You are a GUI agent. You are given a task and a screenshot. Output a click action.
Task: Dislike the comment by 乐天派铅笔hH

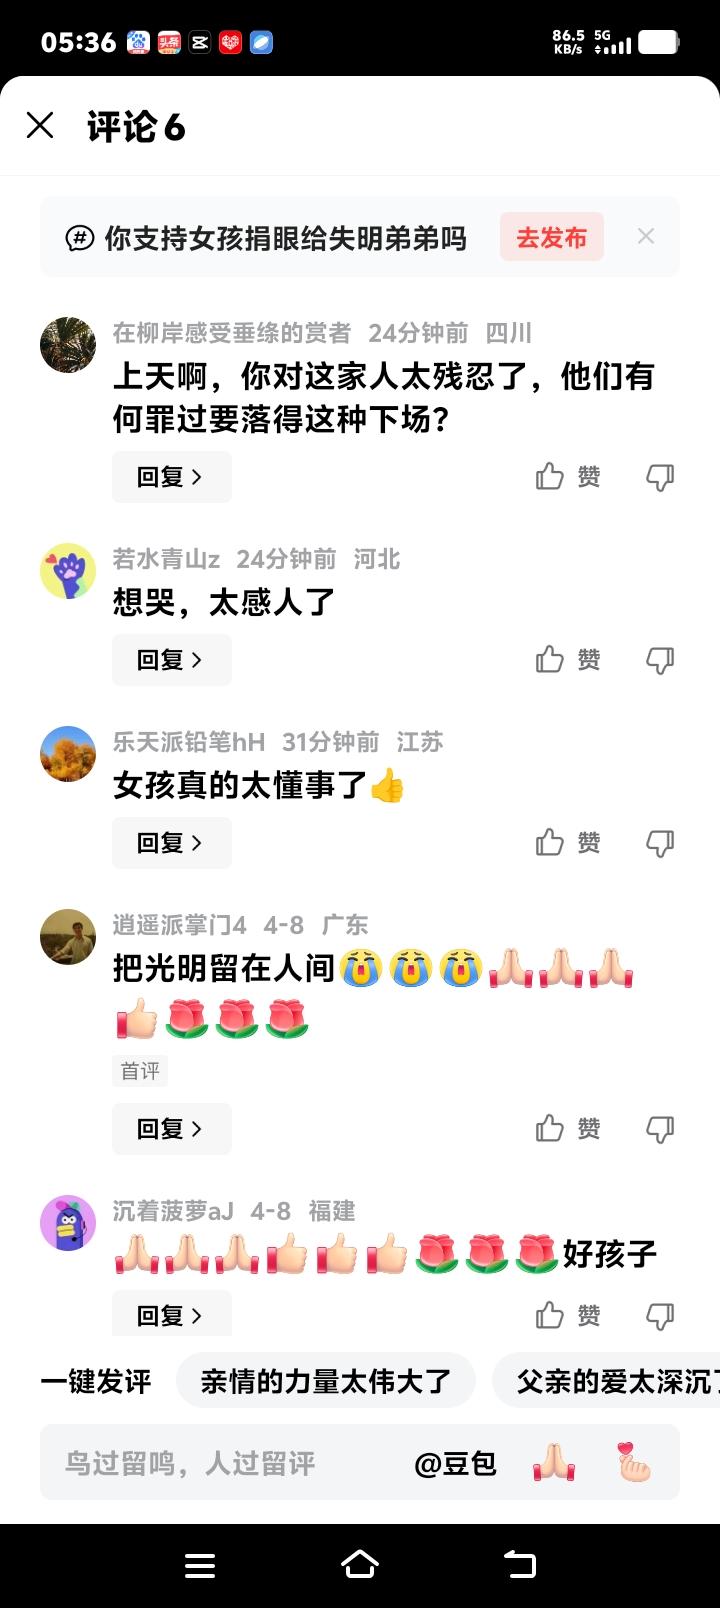pyautogui.click(x=660, y=843)
